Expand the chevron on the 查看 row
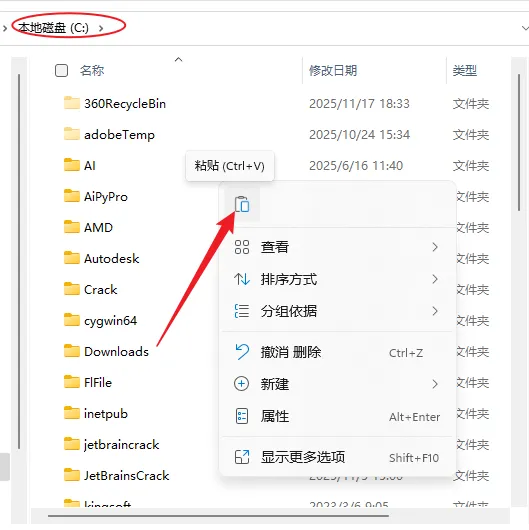The height and width of the screenshot is (530, 529). [x=435, y=247]
